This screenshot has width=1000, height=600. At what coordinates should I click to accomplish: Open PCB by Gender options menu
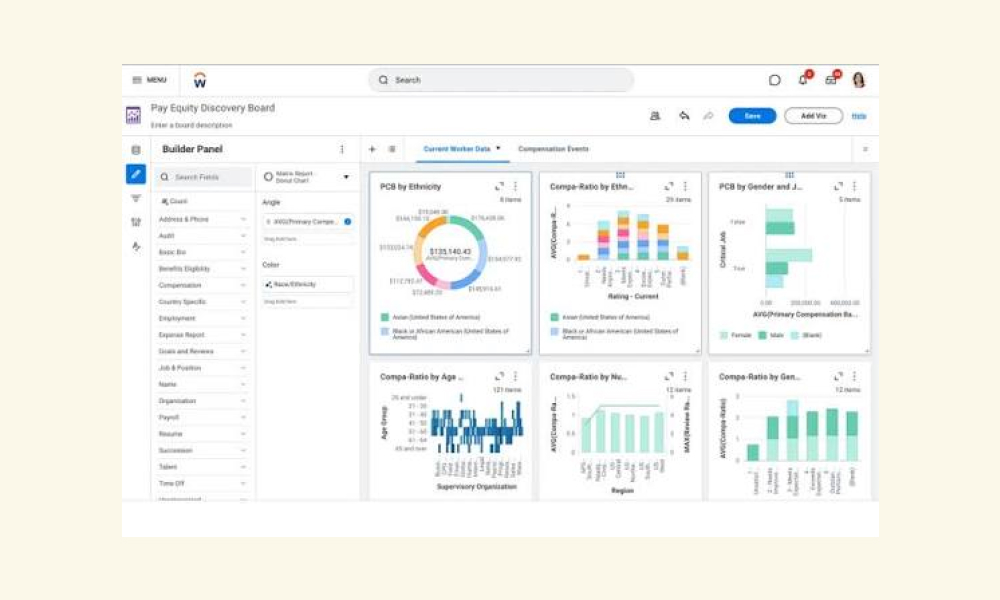855,186
